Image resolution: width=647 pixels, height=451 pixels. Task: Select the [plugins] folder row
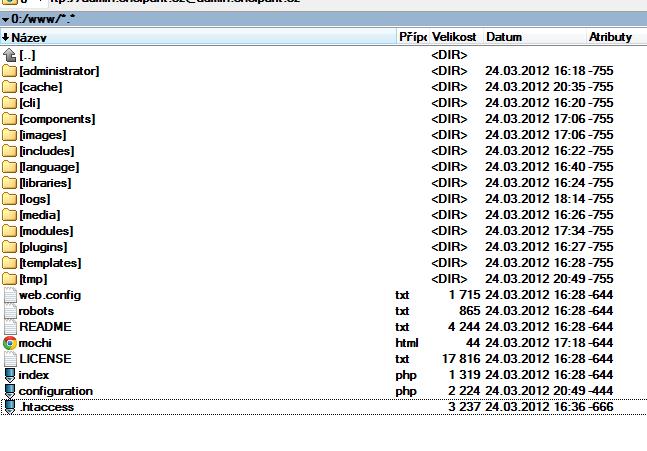[44, 247]
